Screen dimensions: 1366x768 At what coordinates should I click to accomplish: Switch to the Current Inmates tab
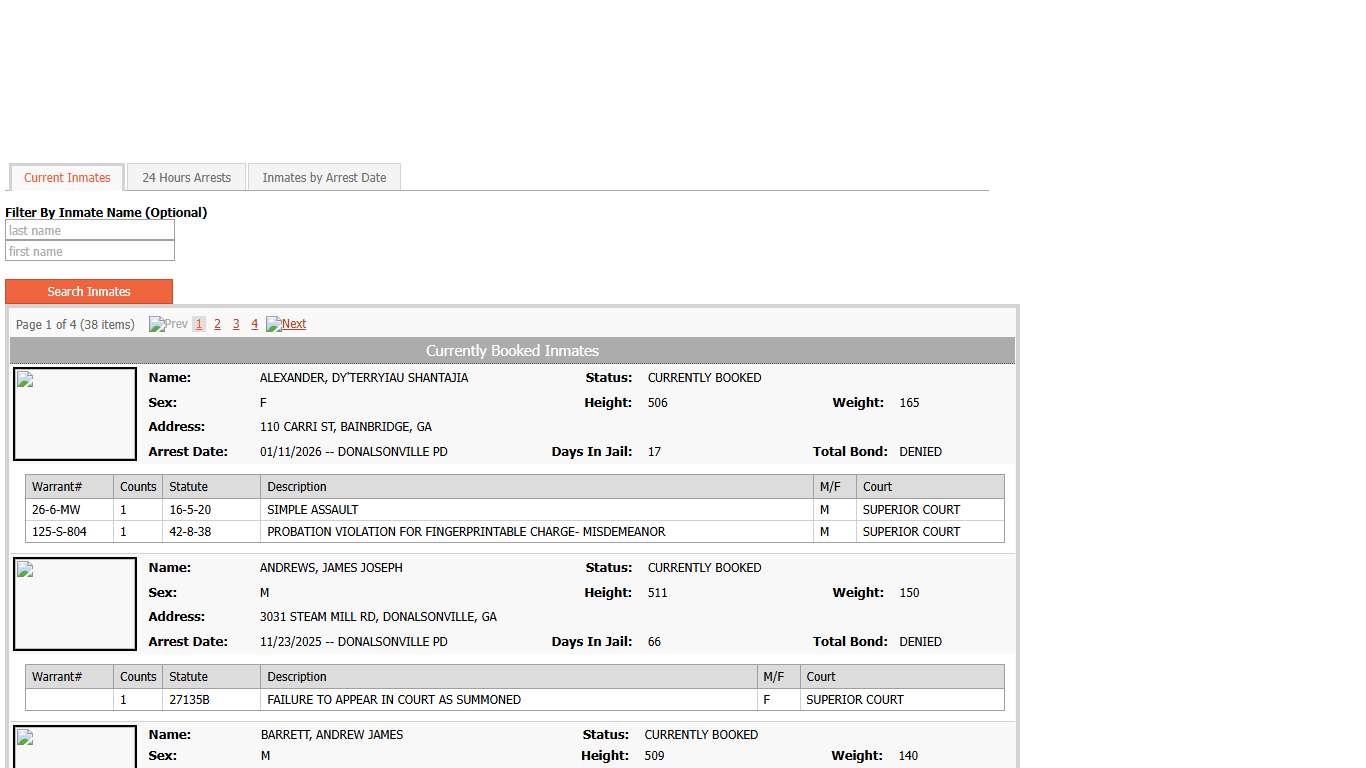pos(67,178)
